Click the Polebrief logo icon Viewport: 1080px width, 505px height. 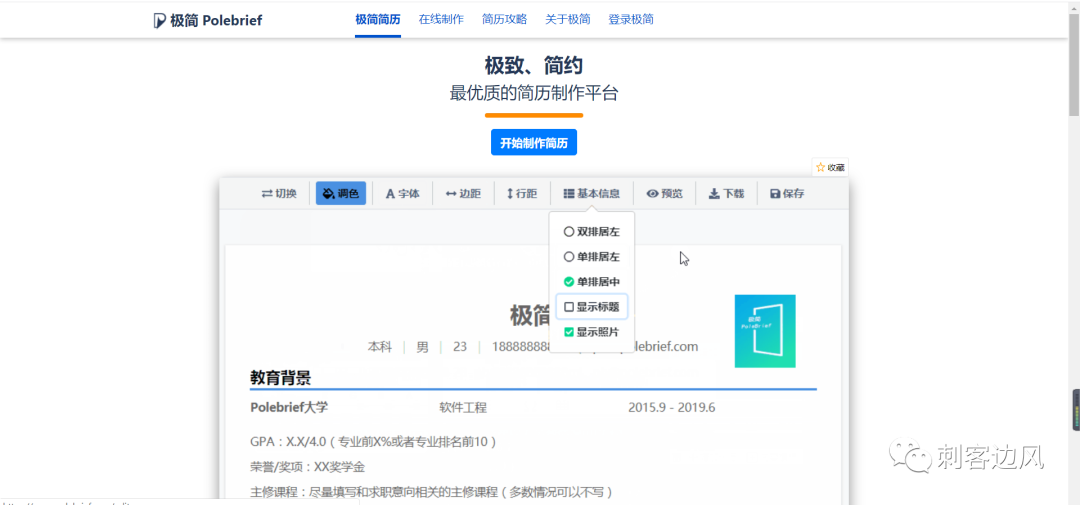(160, 20)
